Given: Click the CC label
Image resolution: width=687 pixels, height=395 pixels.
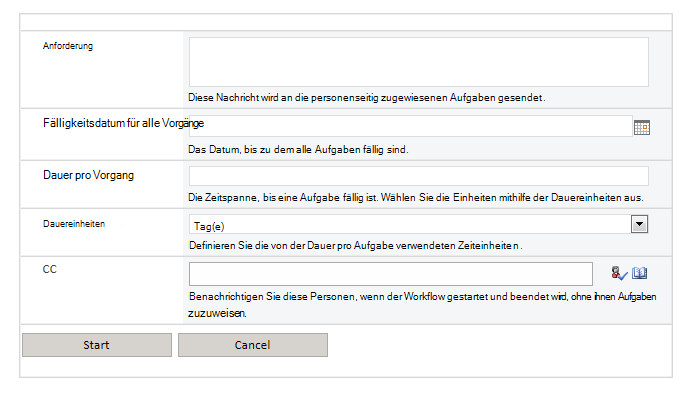Looking at the screenshot, I should click(50, 269).
